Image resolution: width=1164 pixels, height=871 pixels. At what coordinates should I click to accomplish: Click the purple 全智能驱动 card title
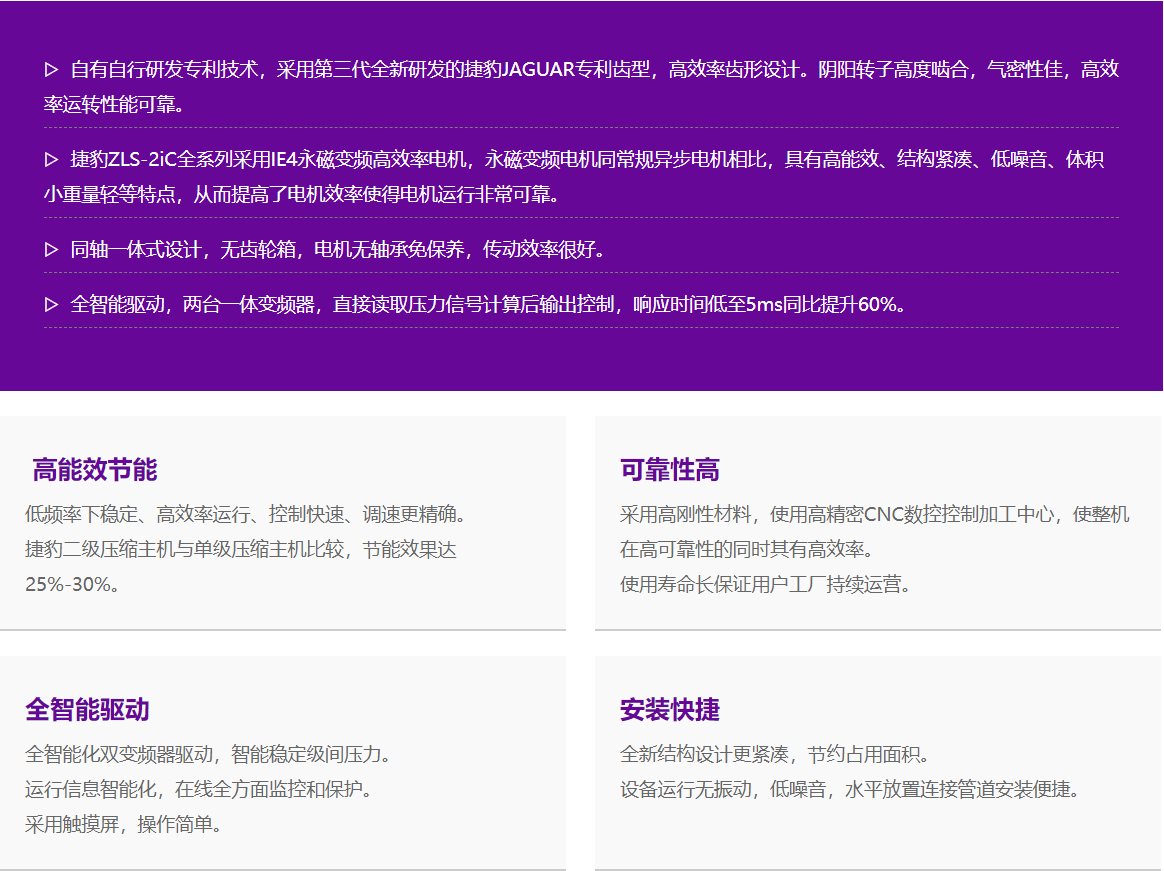[87, 710]
